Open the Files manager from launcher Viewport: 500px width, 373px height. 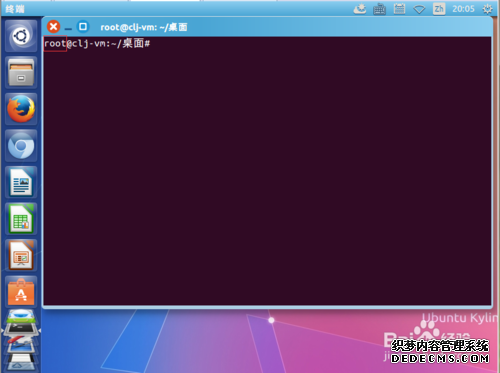click(21, 72)
